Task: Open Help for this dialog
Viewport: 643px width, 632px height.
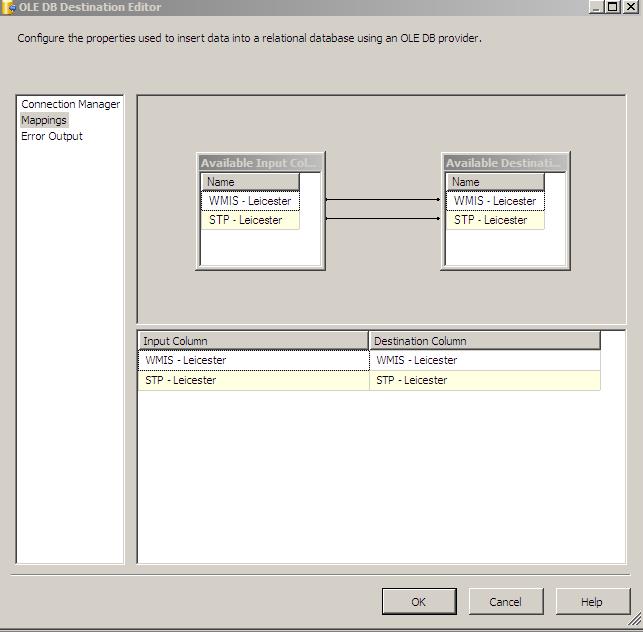Action: coord(592,601)
